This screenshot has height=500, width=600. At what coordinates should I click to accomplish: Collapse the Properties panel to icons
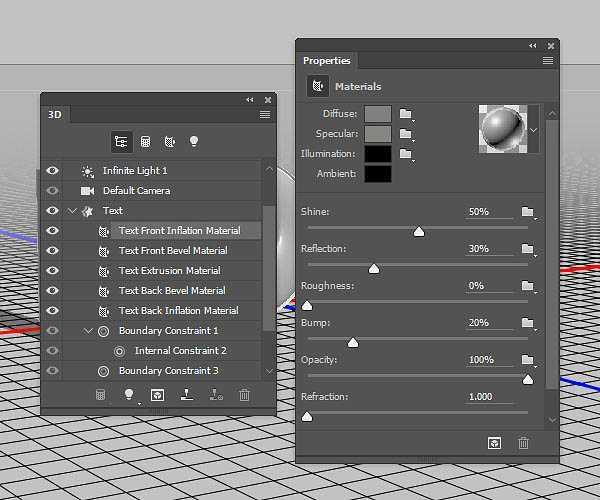(x=533, y=46)
